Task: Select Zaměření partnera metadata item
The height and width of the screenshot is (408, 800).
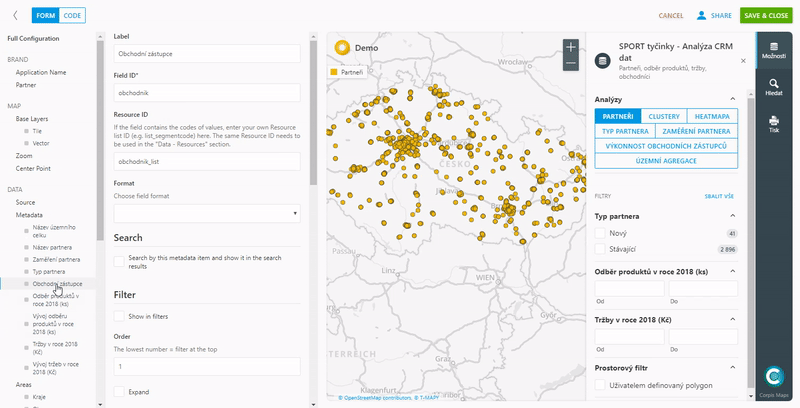Action: [56, 259]
